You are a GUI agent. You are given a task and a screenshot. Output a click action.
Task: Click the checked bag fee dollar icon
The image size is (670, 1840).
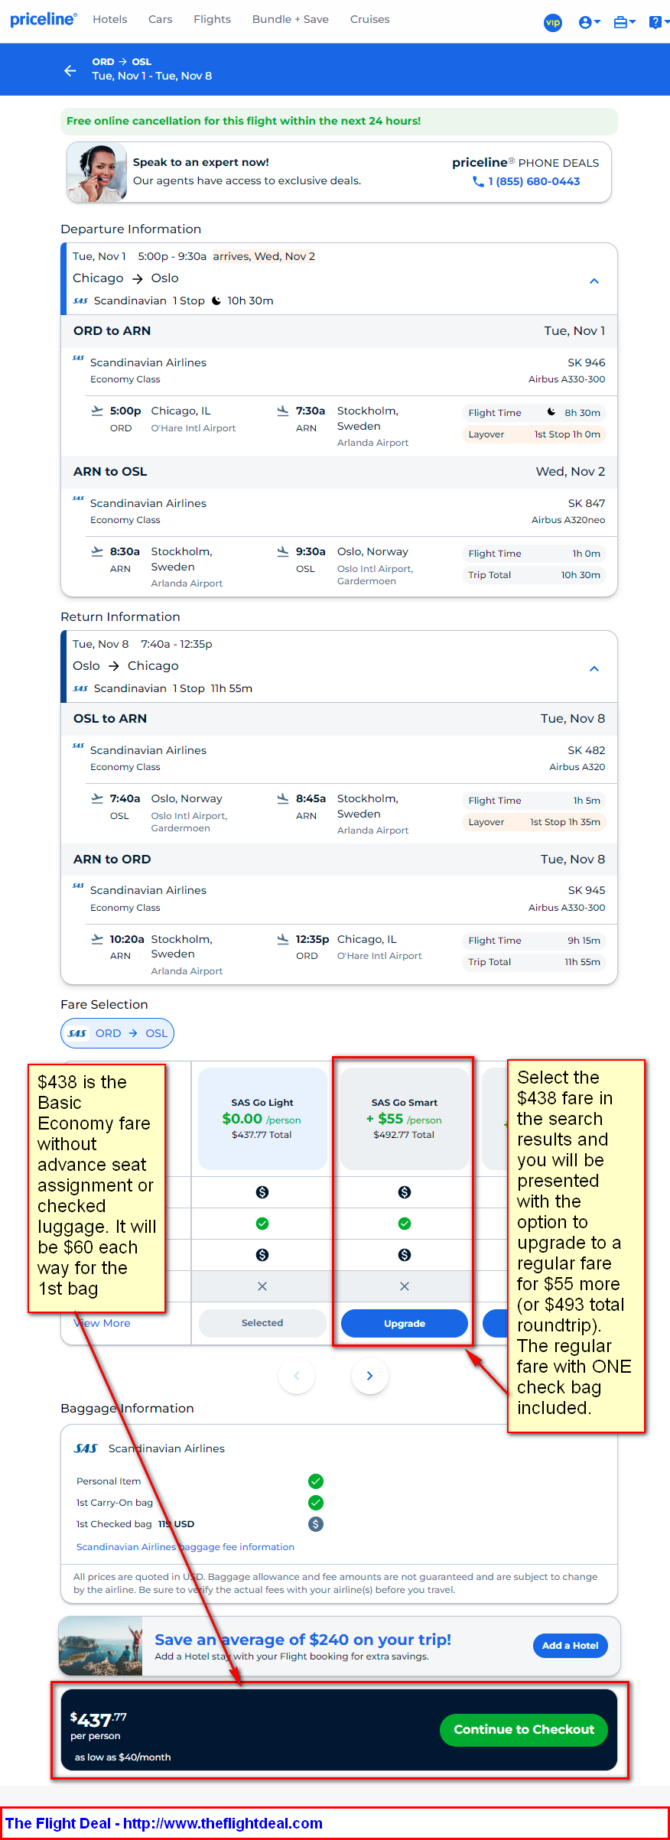(x=316, y=1524)
